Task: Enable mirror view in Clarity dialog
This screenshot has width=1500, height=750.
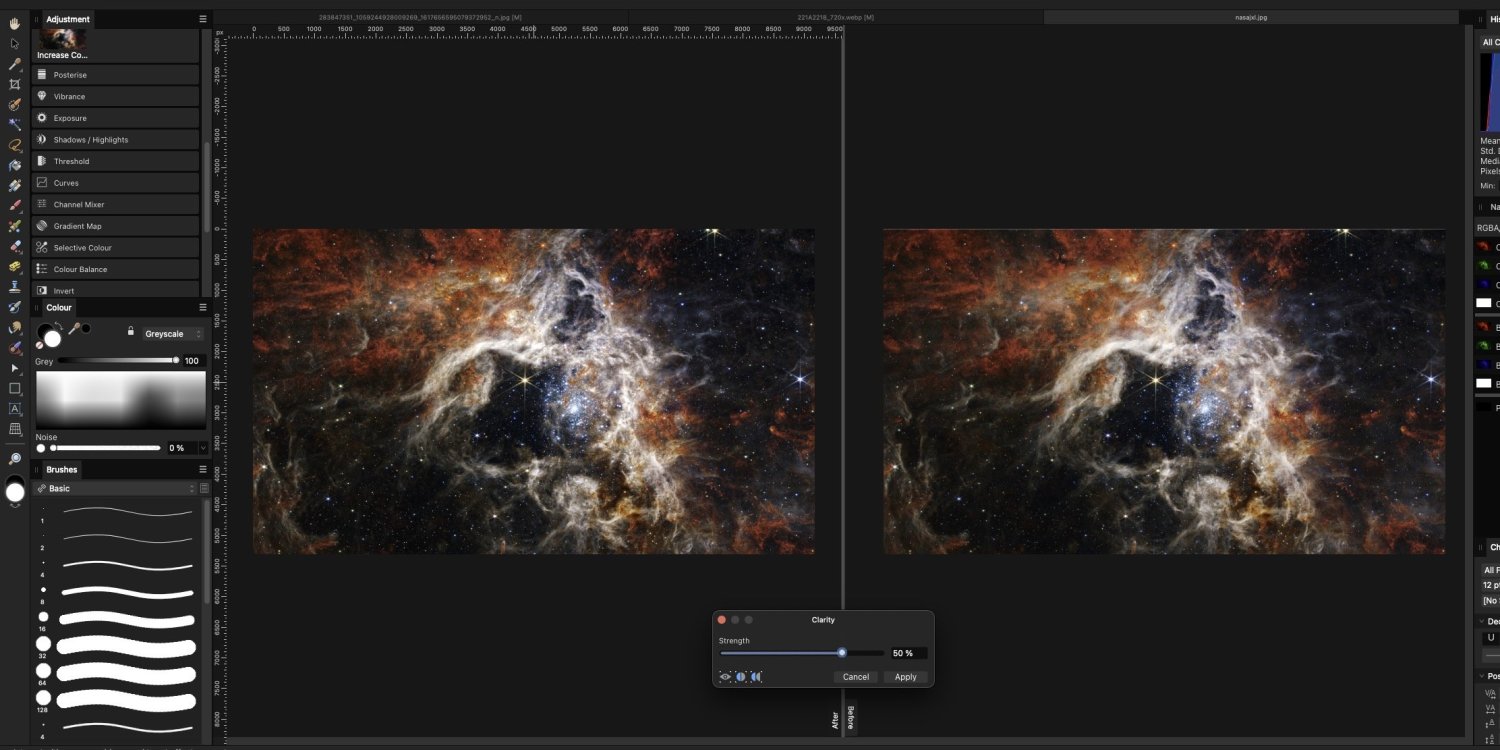Action: (756, 677)
